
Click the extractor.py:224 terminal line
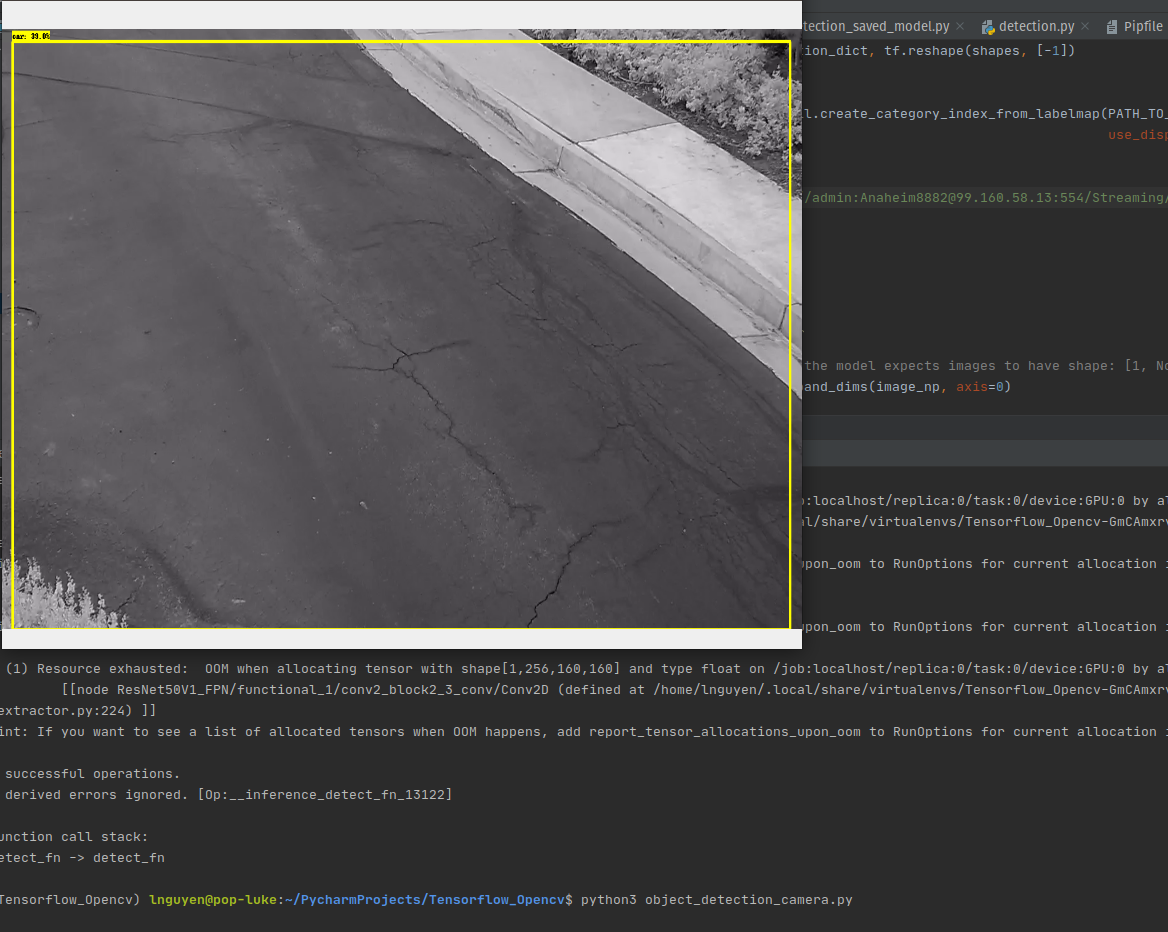point(78,711)
